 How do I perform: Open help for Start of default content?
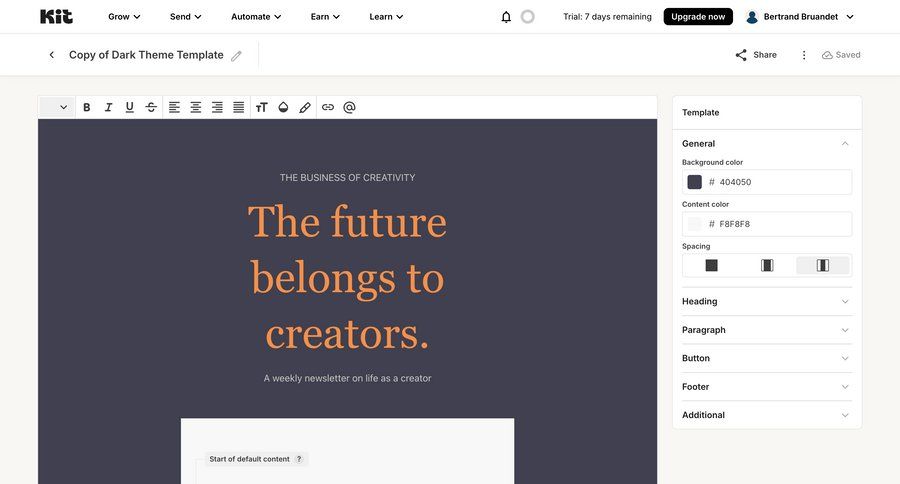click(x=299, y=459)
